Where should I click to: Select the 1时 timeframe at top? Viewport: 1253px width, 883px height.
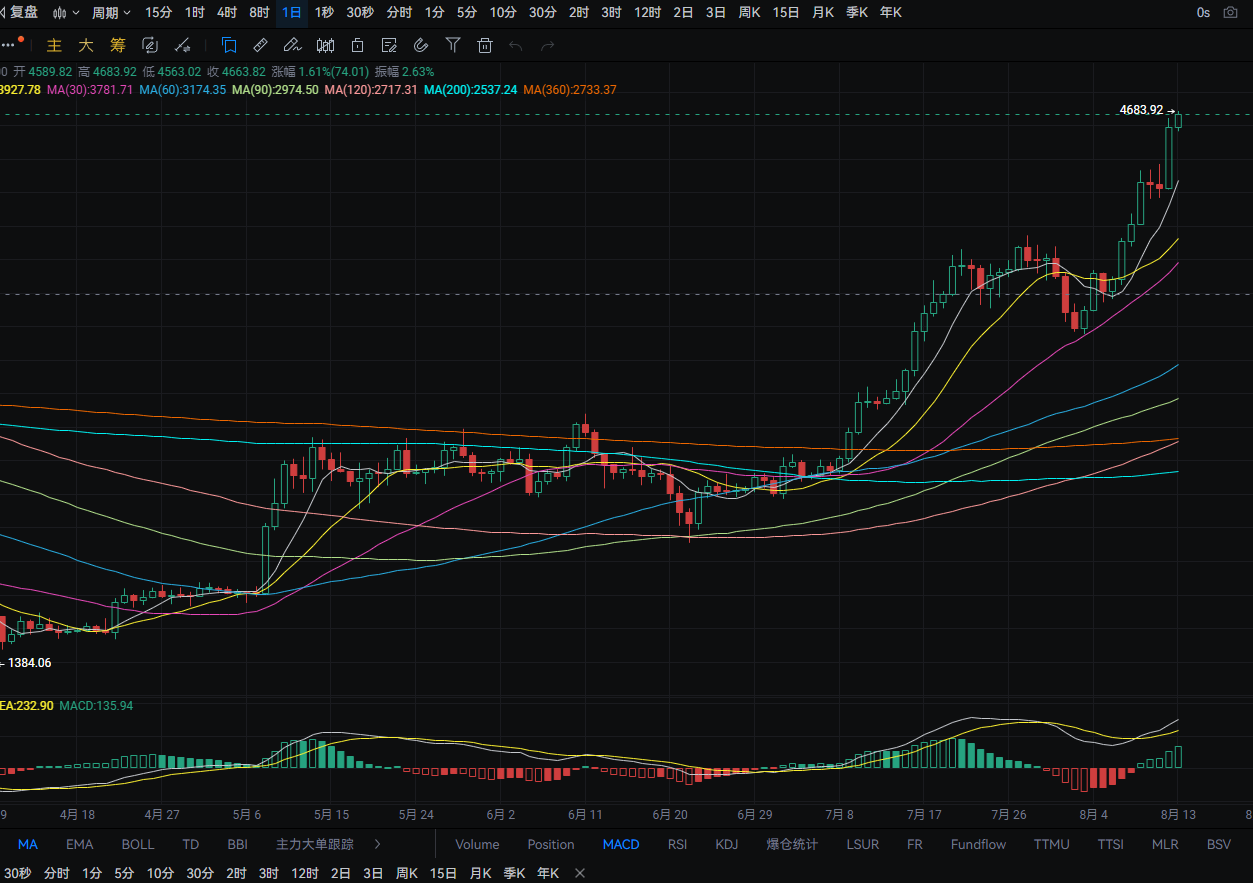(x=194, y=13)
